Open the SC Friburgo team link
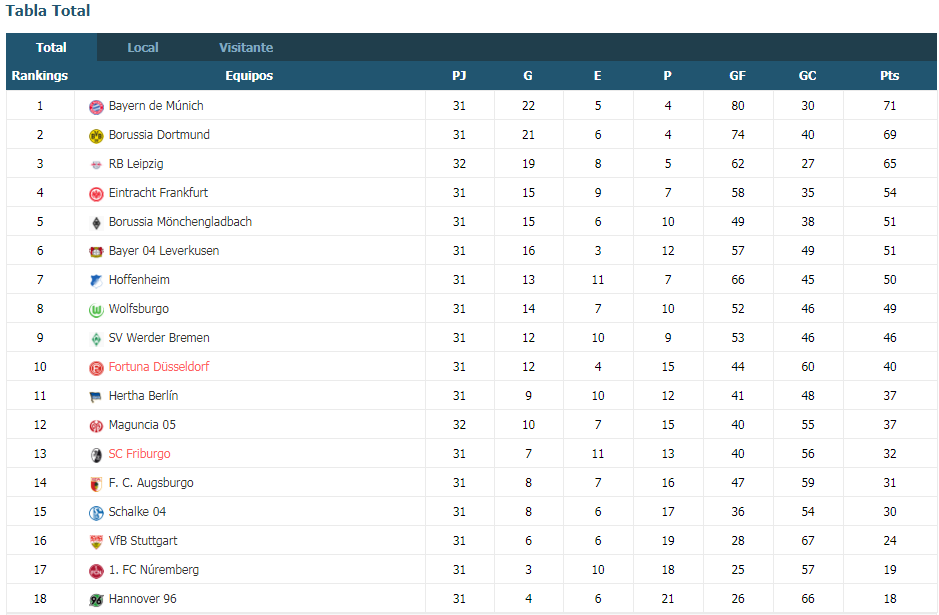This screenshot has height=615, width=939. (139, 454)
